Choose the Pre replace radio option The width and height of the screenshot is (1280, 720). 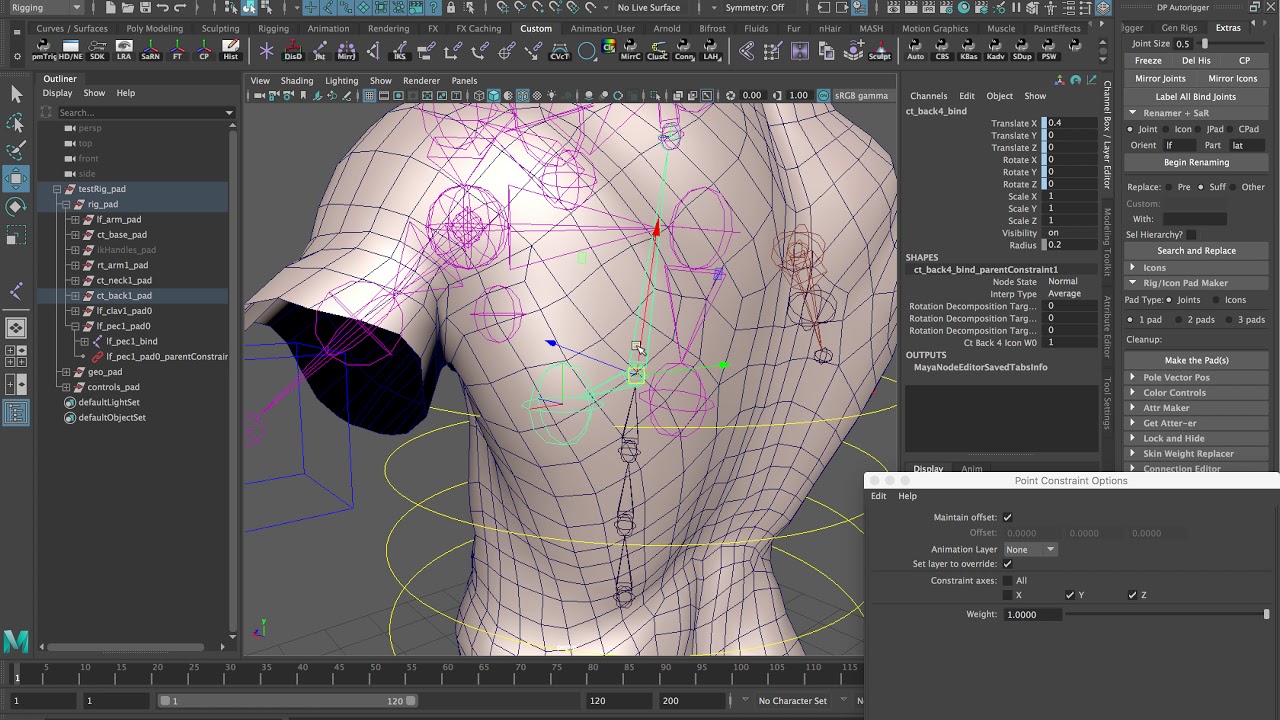[x=1170, y=187]
